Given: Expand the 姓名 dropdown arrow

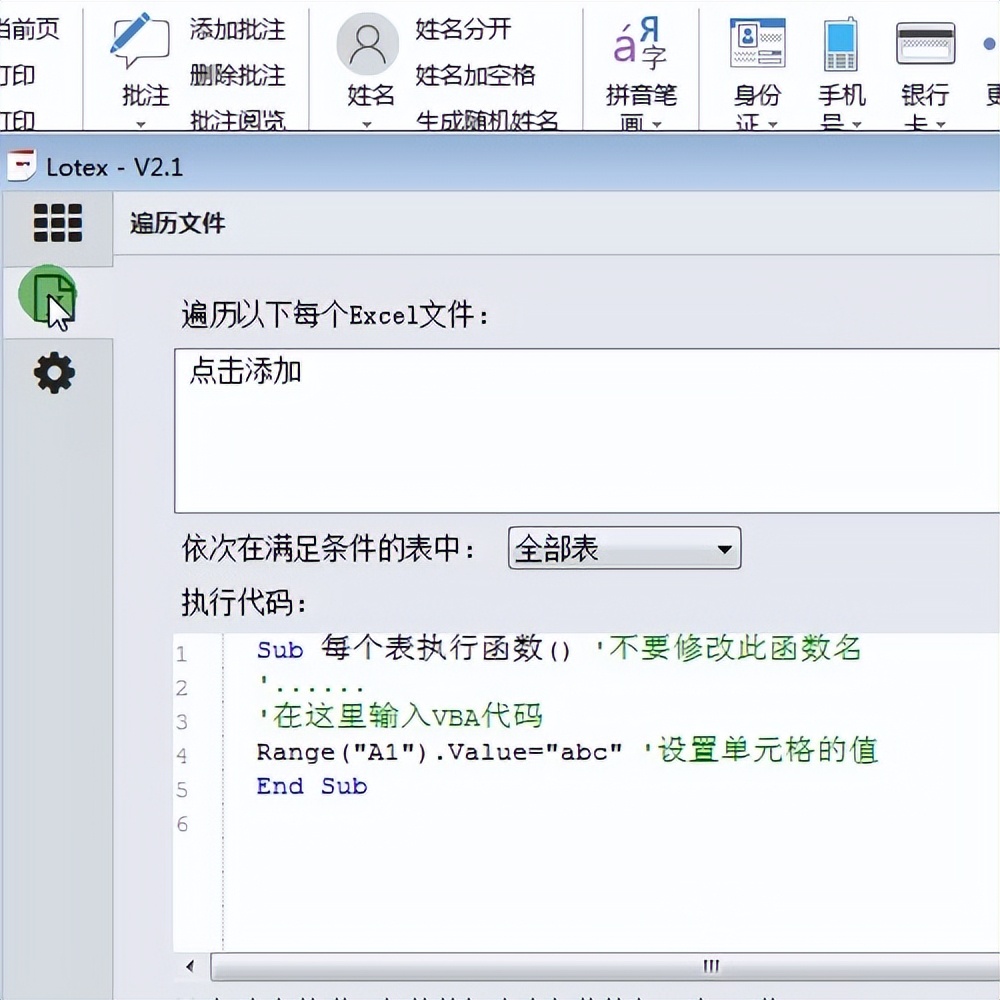Looking at the screenshot, I should click(x=367, y=124).
